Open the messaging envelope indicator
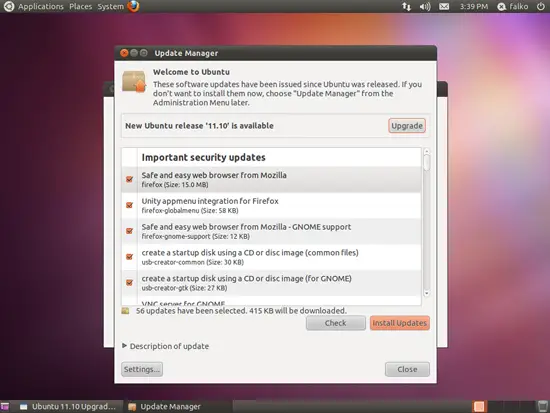Screen dimensions: 550x413 (444, 6)
